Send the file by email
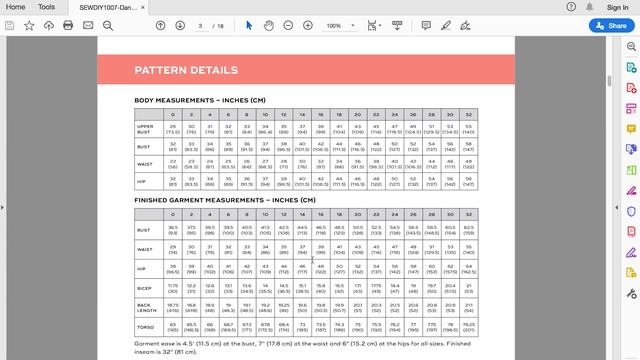This screenshot has height=360, width=640. 88,26
